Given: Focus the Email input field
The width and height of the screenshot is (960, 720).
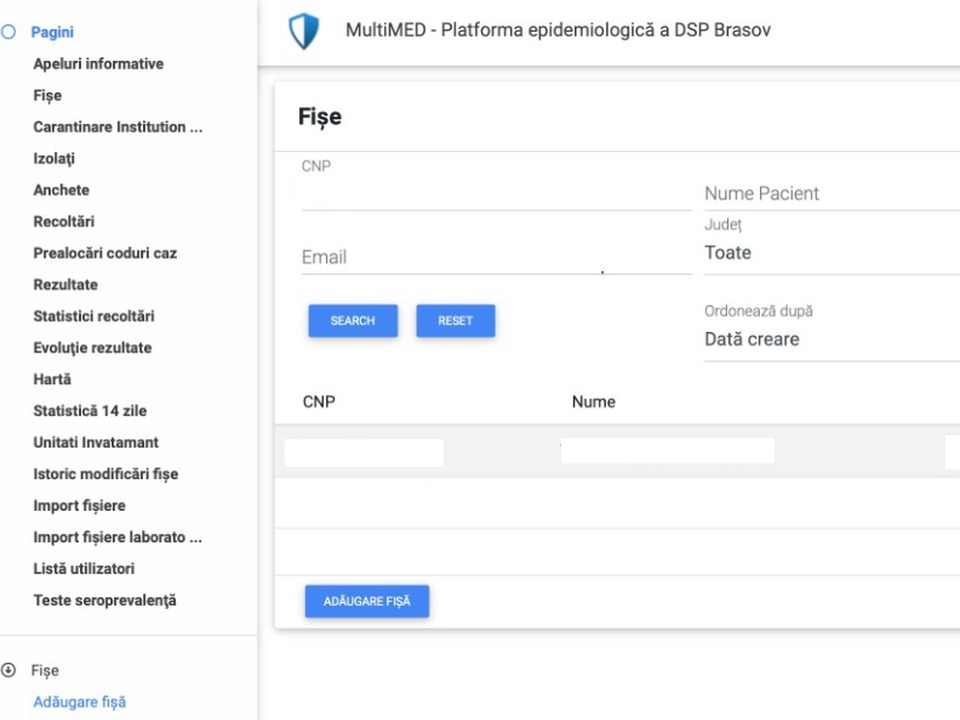Looking at the screenshot, I should pyautogui.click(x=497, y=257).
